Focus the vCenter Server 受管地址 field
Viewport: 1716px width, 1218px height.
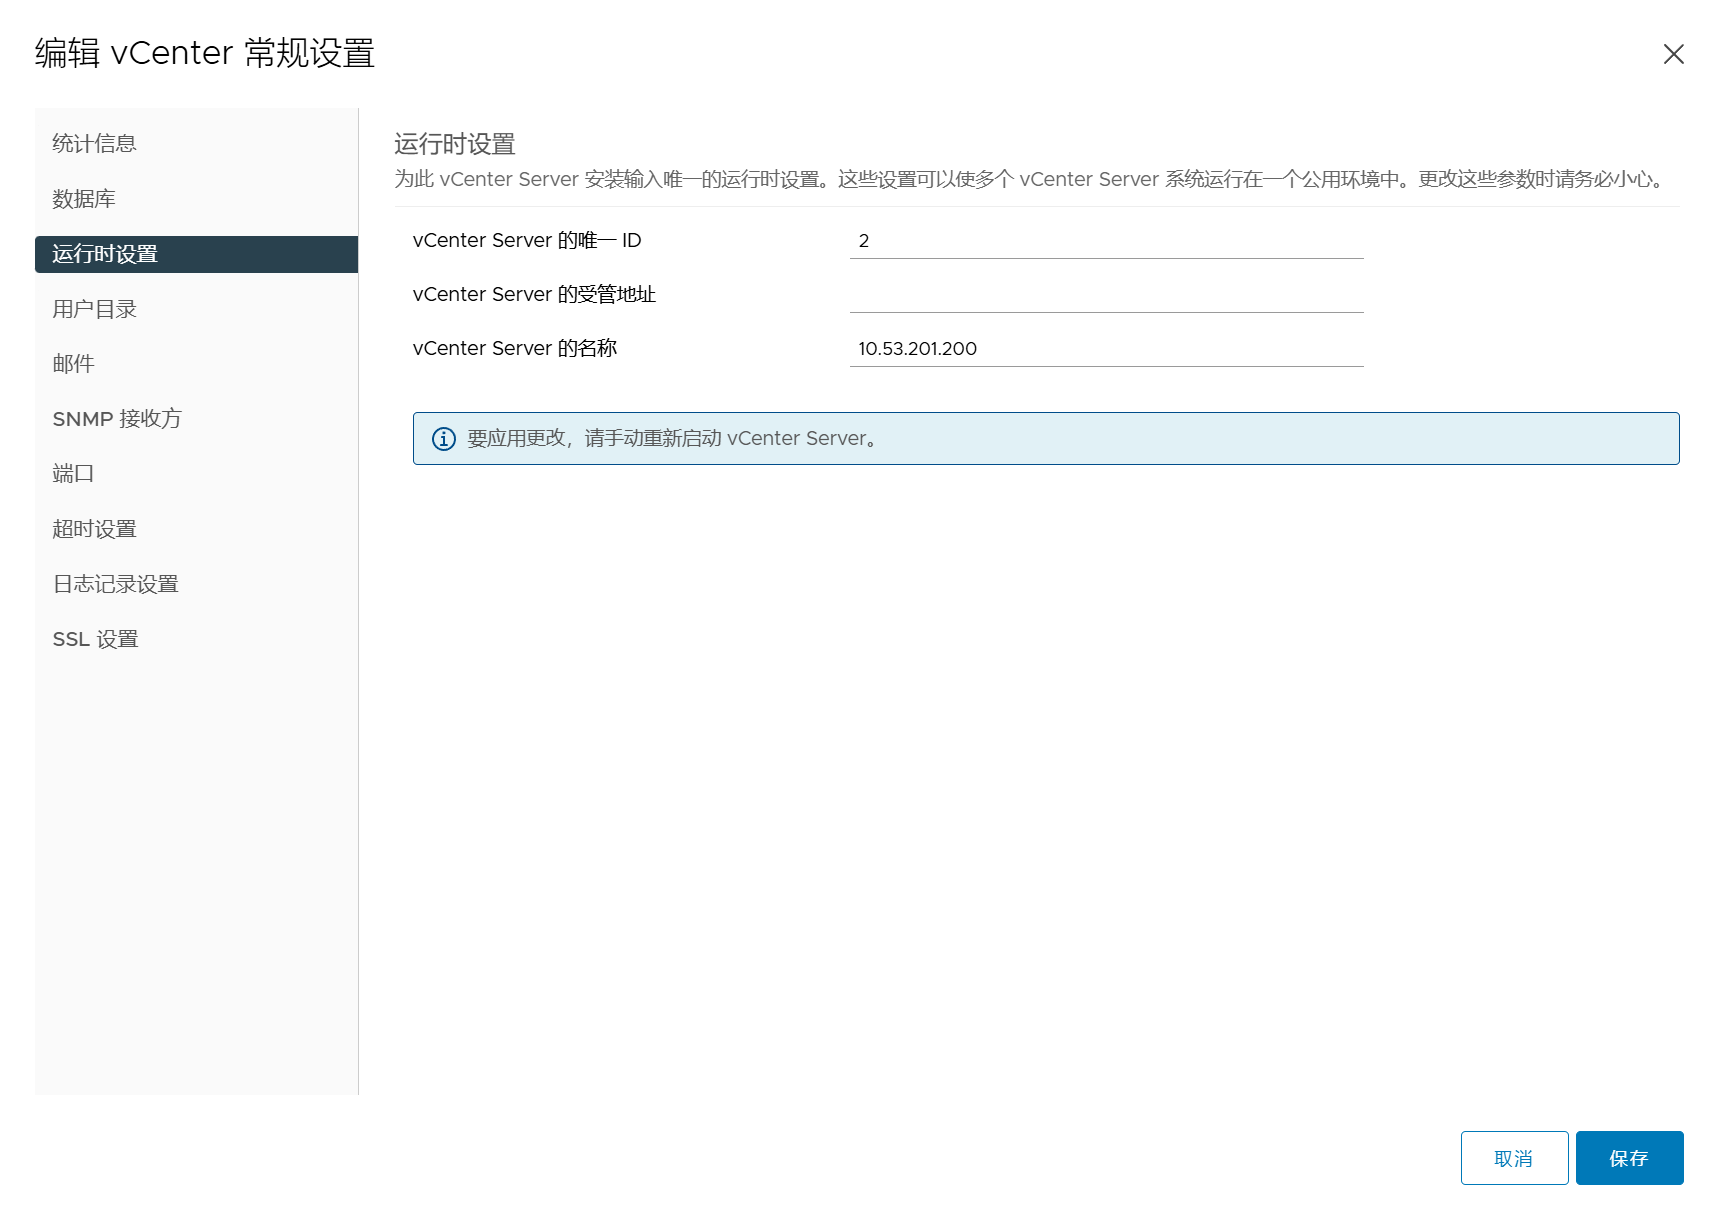coord(1106,294)
